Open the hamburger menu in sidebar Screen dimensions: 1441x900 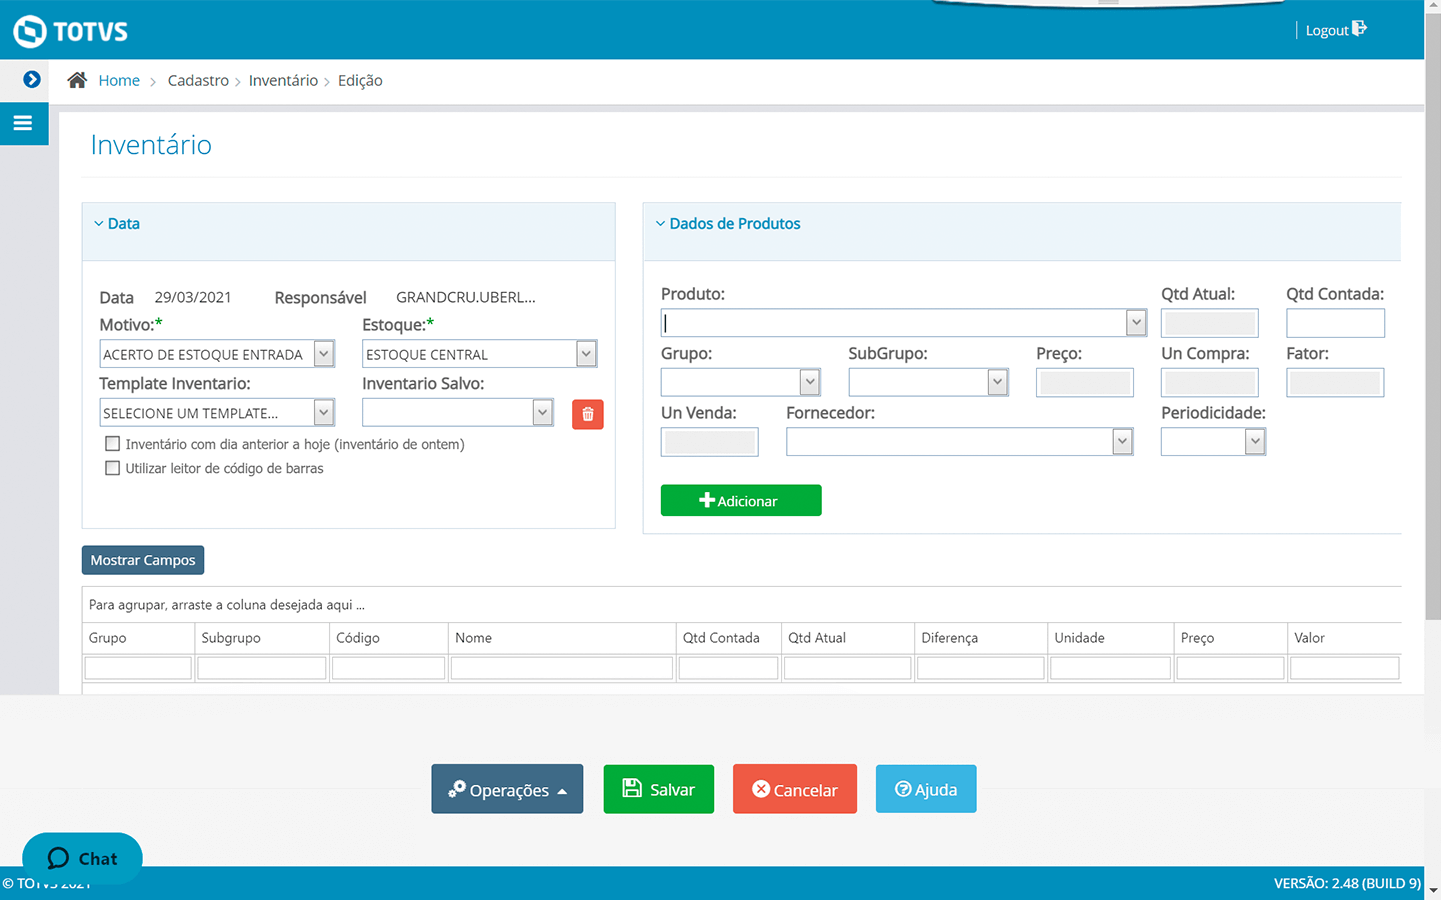click(23, 123)
